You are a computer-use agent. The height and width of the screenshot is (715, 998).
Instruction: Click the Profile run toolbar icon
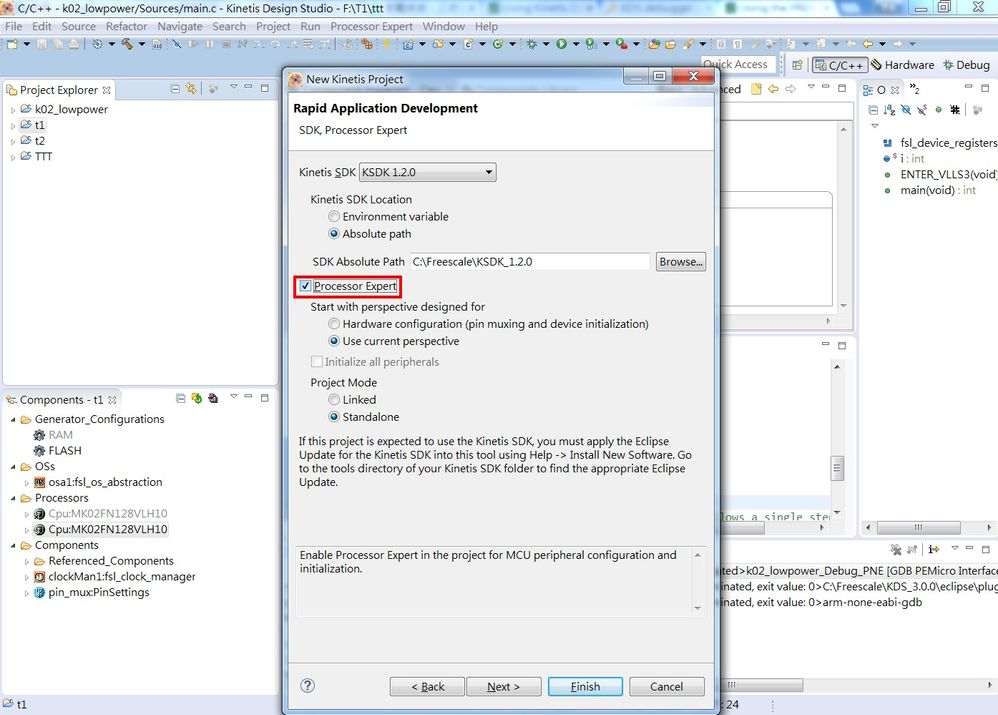(x=591, y=44)
